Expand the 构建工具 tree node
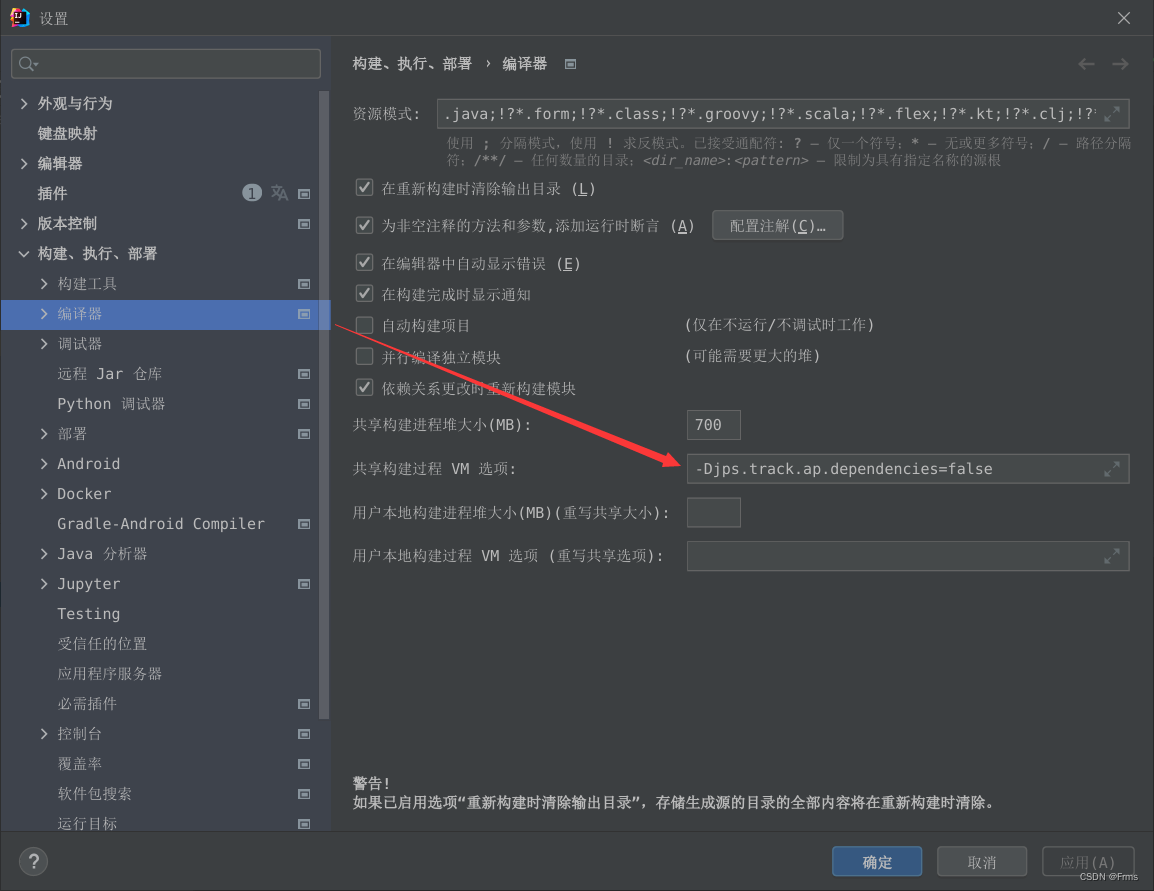 tap(44, 283)
